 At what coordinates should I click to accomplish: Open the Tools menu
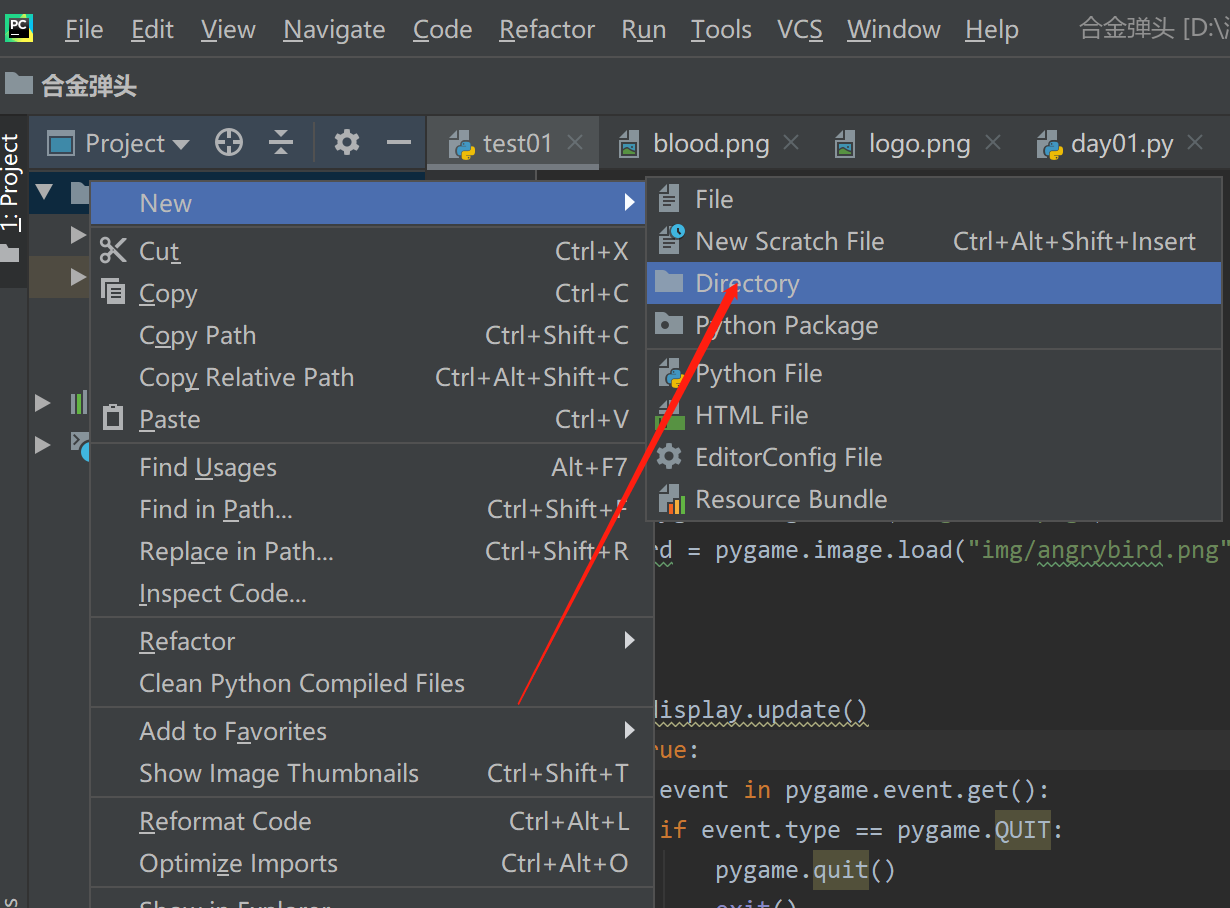coord(721,30)
